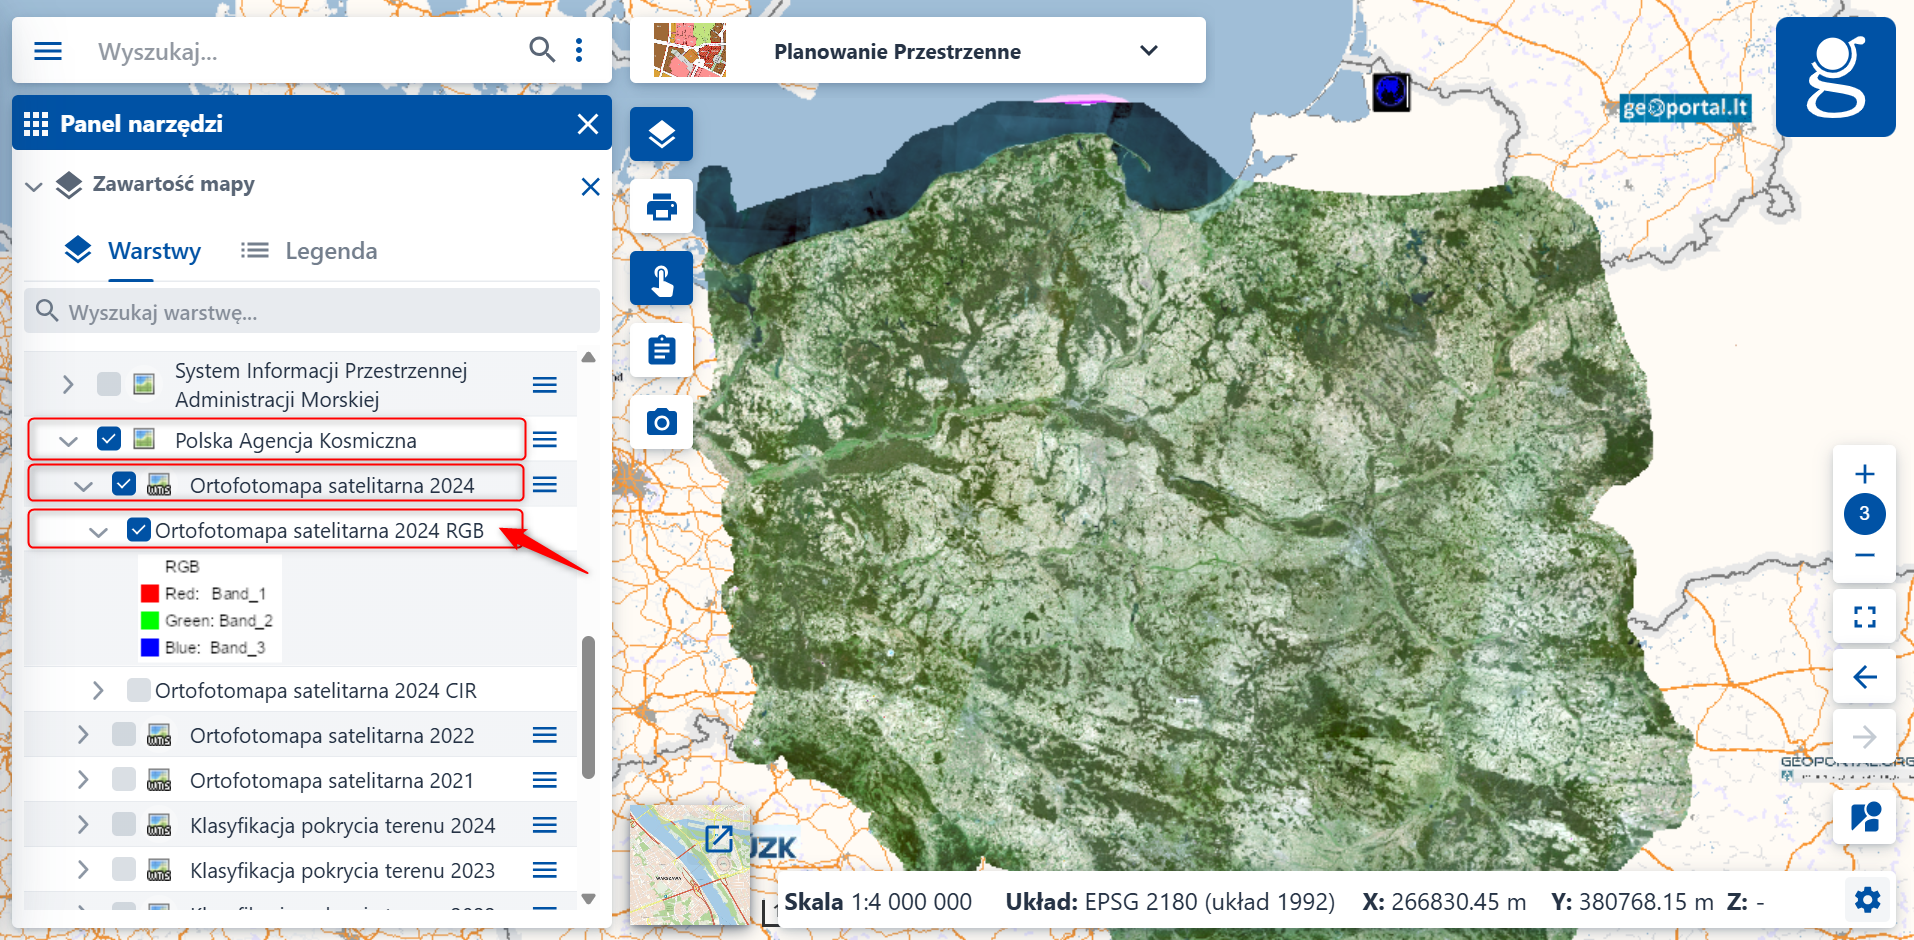
Task: Uncheck the Polska Agencja Kosmiczna layer
Action: tap(108, 439)
